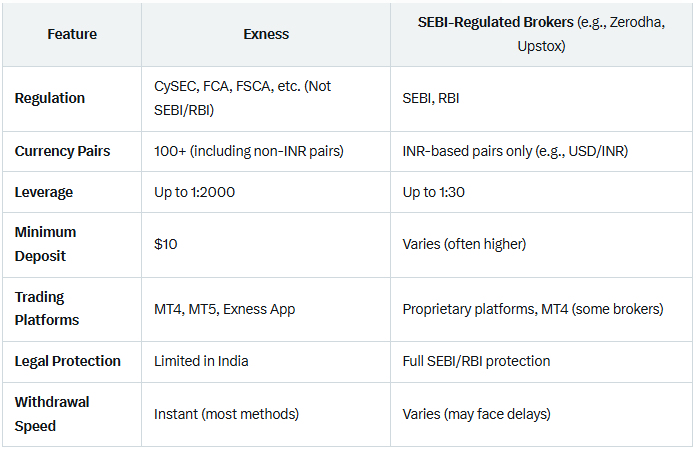Click the INR-based pairs only cell

point(515,151)
